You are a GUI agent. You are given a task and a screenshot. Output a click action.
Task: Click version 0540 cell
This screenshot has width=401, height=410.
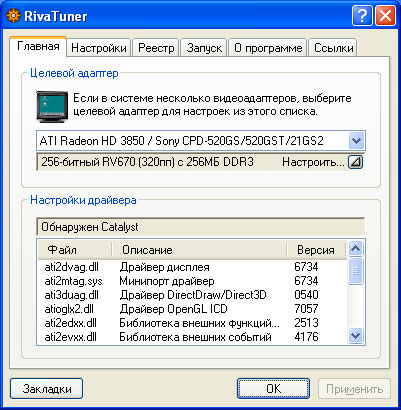[306, 295]
